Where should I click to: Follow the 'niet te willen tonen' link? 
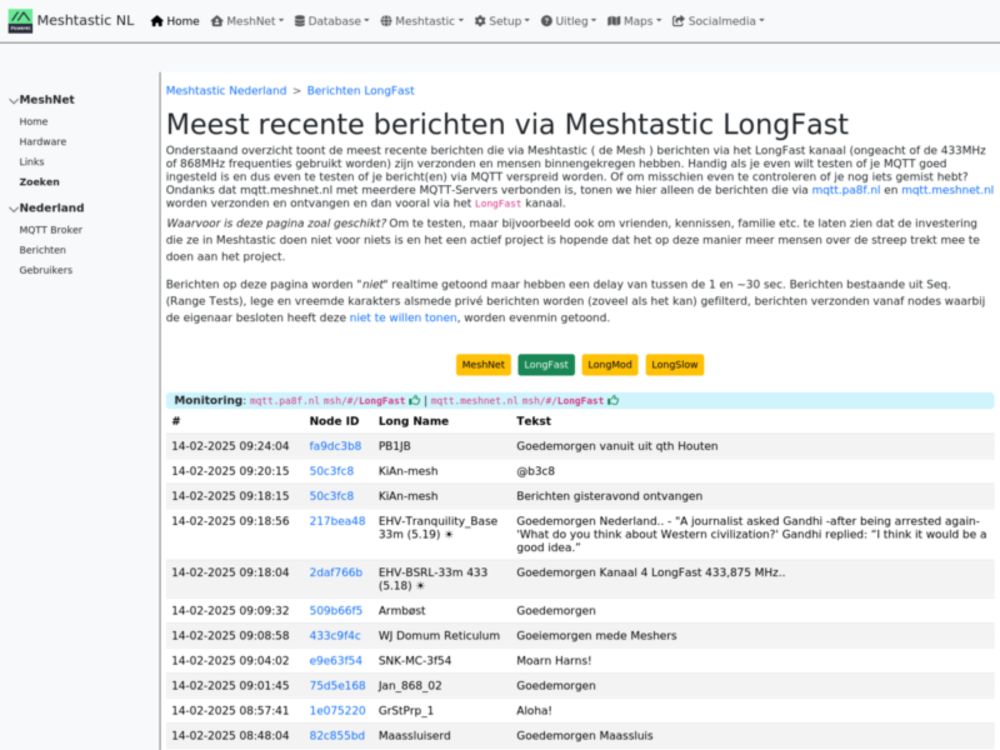tap(403, 318)
